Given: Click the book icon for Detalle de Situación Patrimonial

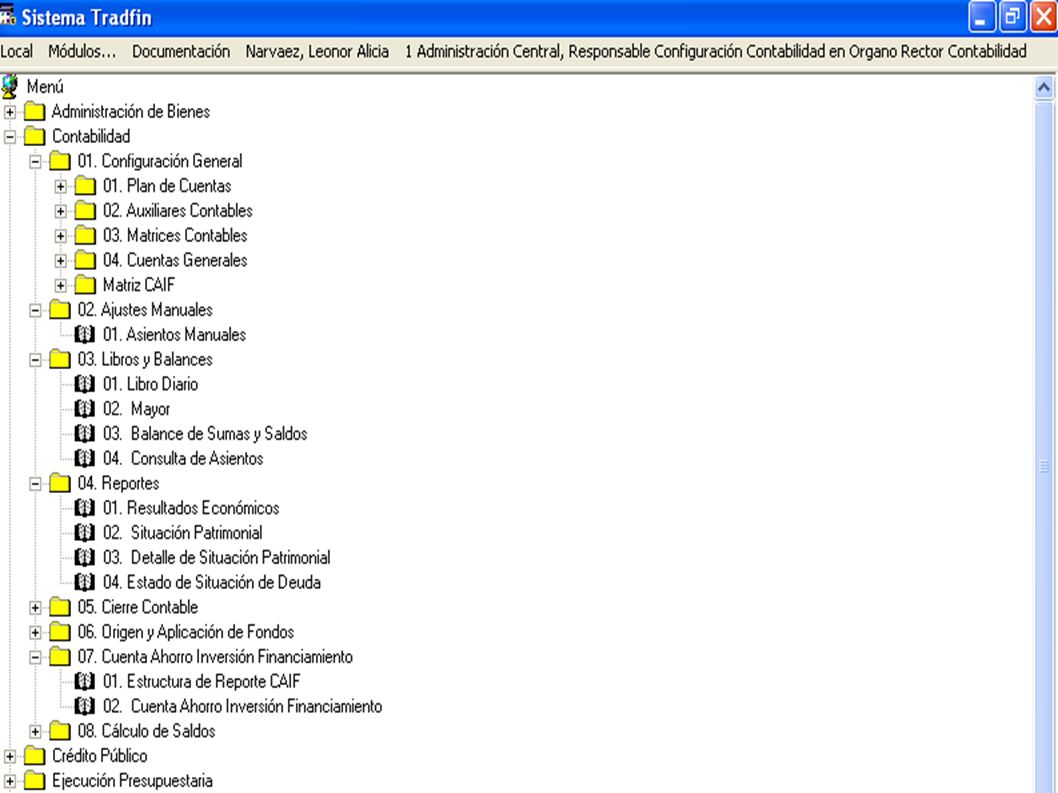Looking at the screenshot, I should [84, 557].
